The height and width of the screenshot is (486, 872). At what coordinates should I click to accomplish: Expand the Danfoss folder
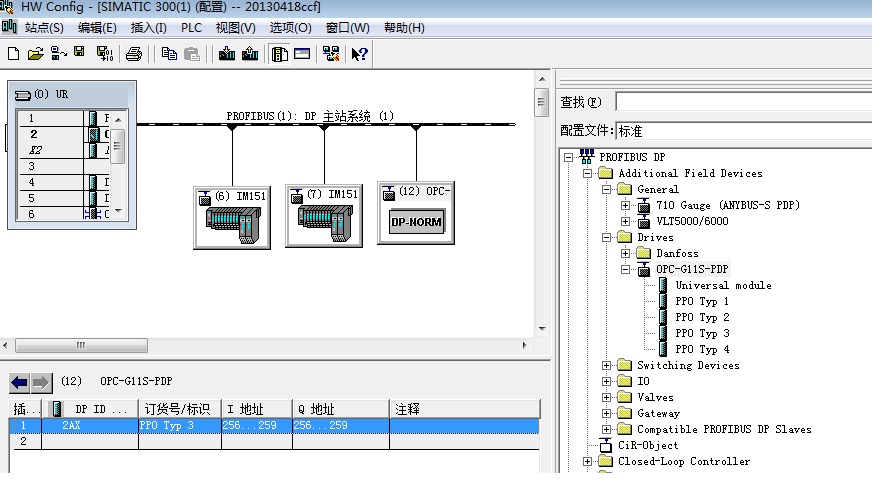tap(626, 254)
